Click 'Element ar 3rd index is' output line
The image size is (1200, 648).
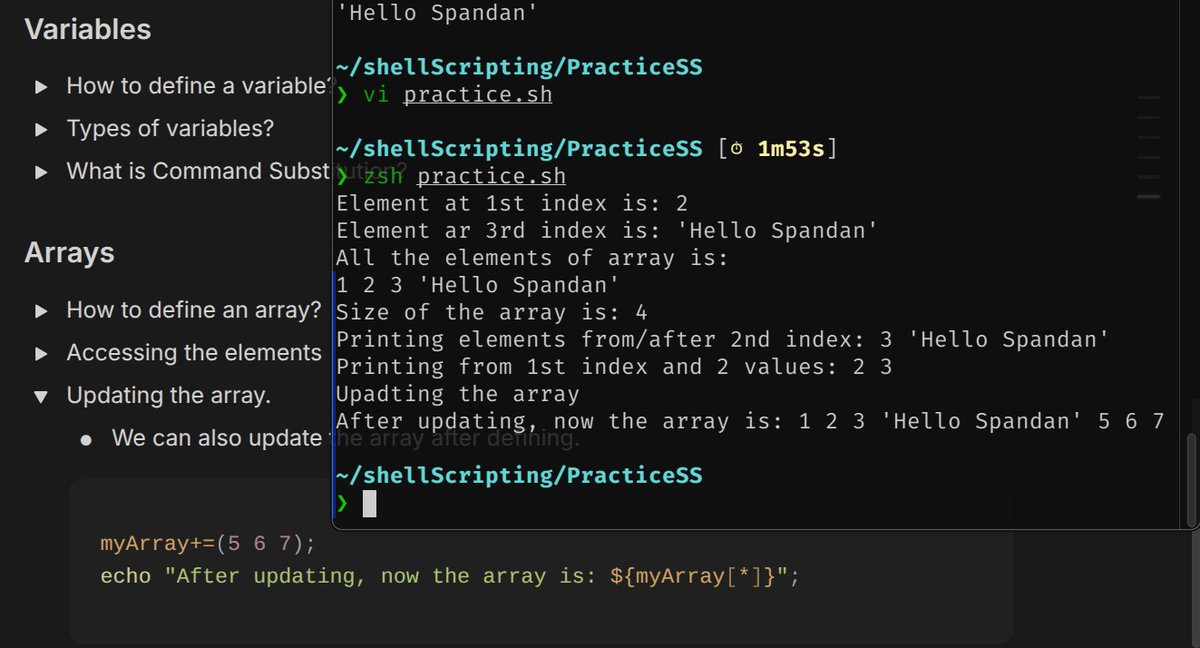coord(607,231)
